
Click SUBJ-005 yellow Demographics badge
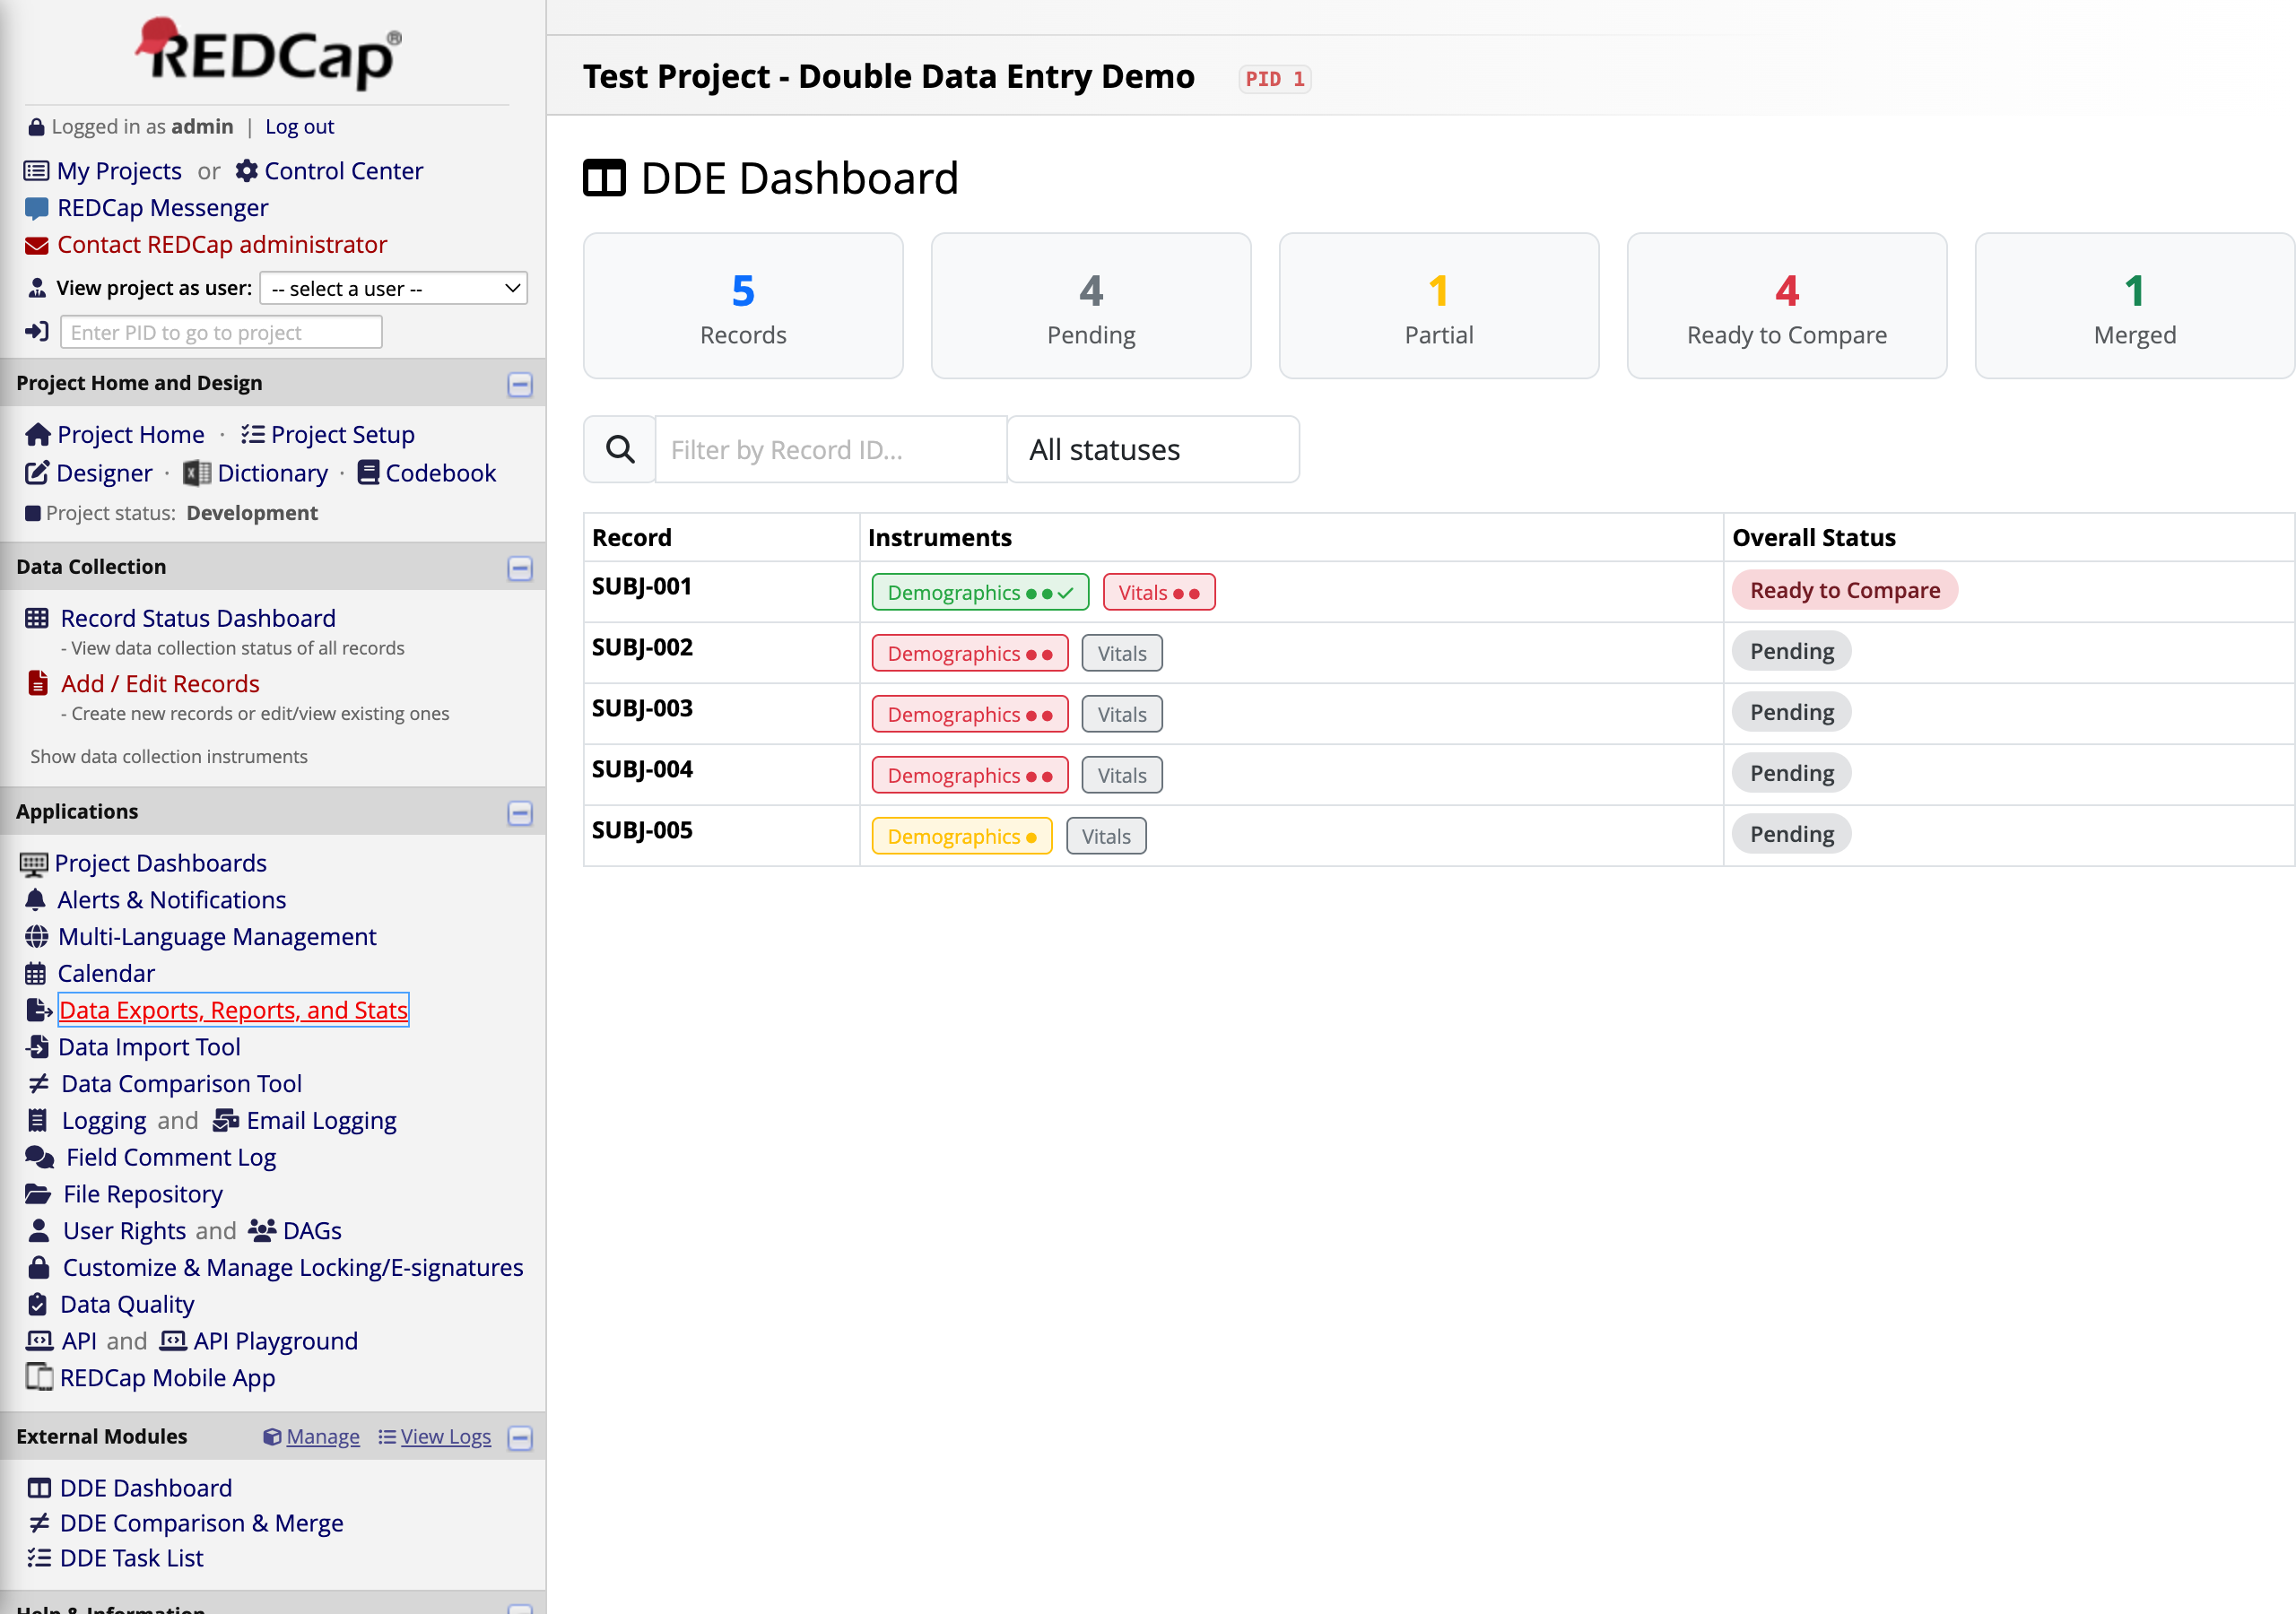point(962,836)
